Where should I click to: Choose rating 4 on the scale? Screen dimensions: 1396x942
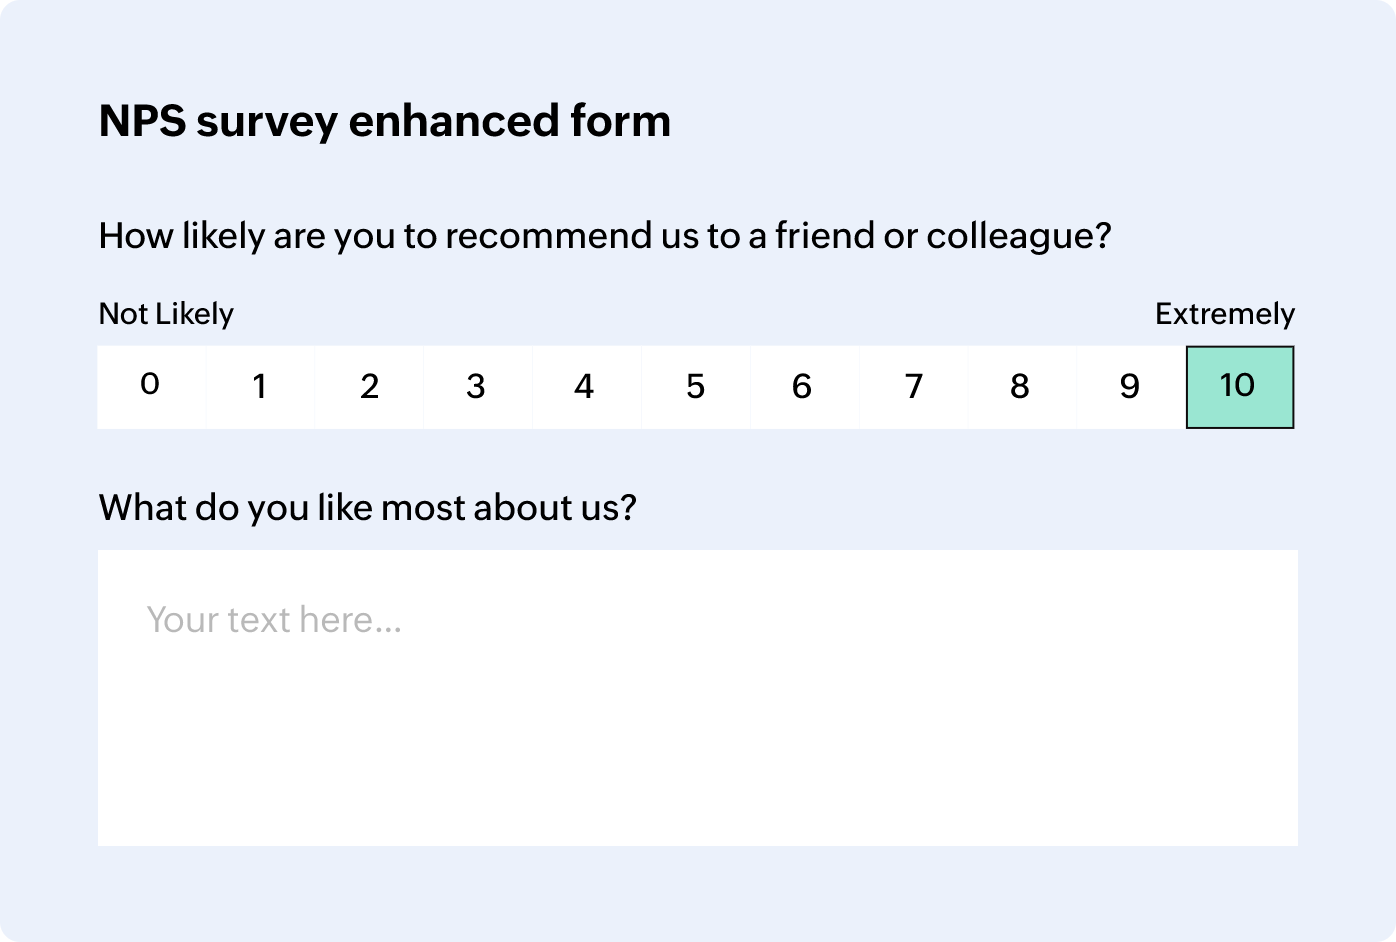point(586,386)
